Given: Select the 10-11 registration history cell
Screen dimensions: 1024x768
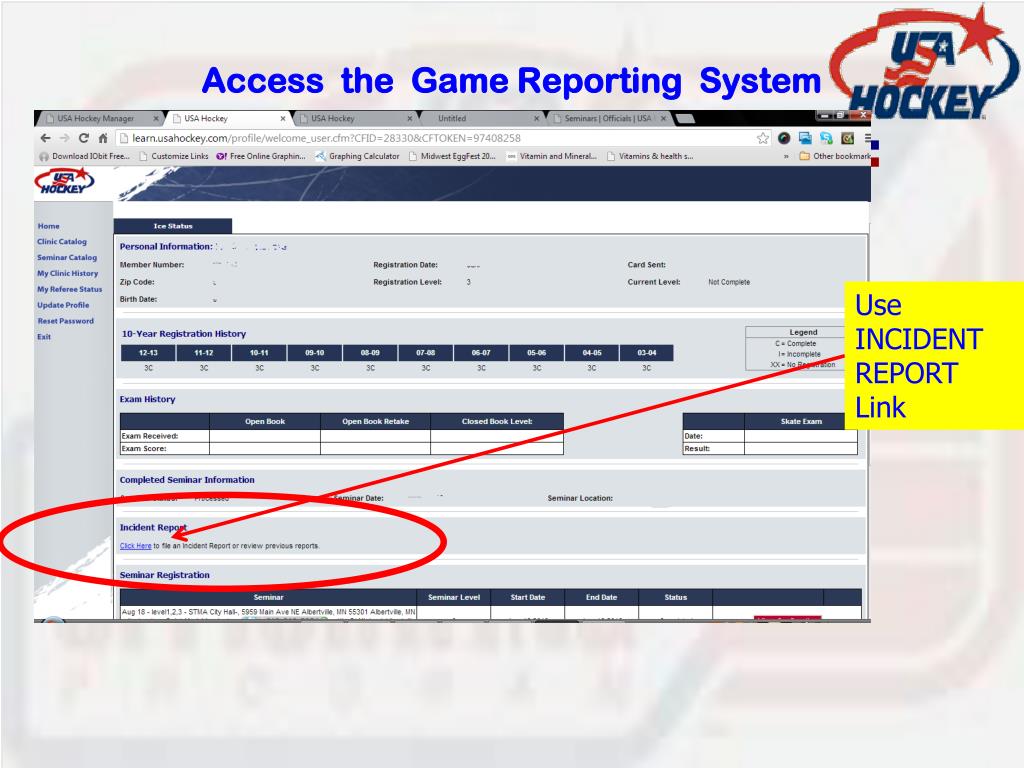Looking at the screenshot, I should click(259, 353).
